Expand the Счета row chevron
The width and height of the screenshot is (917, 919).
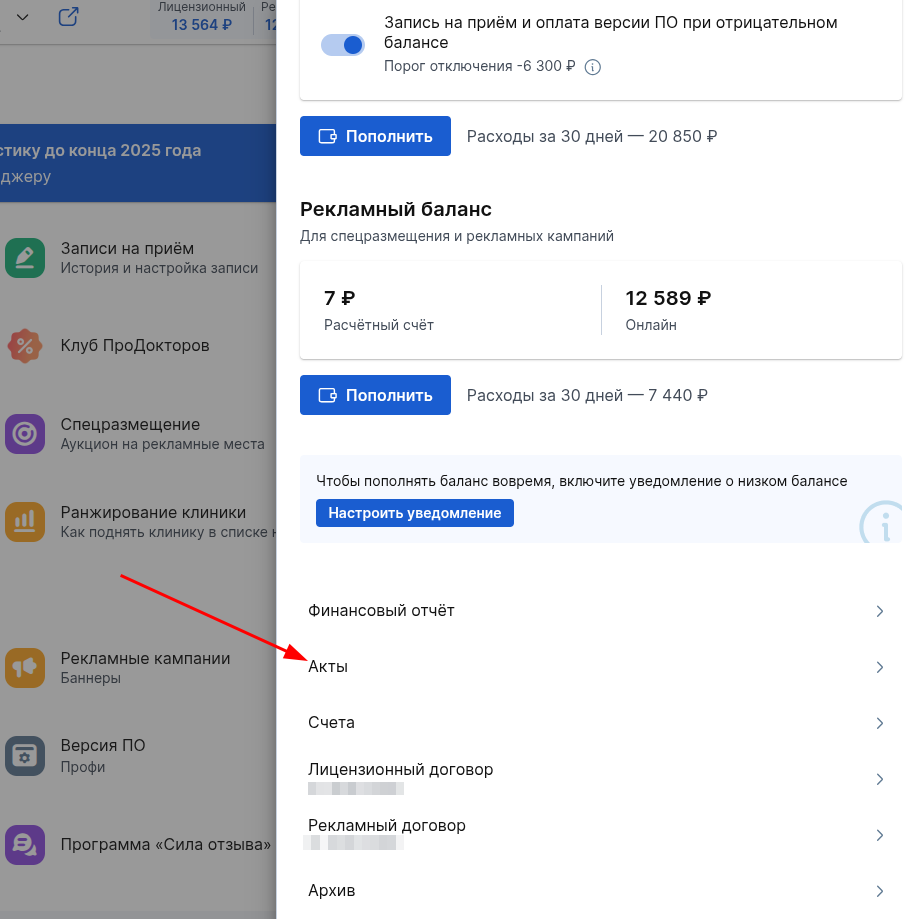click(x=879, y=723)
